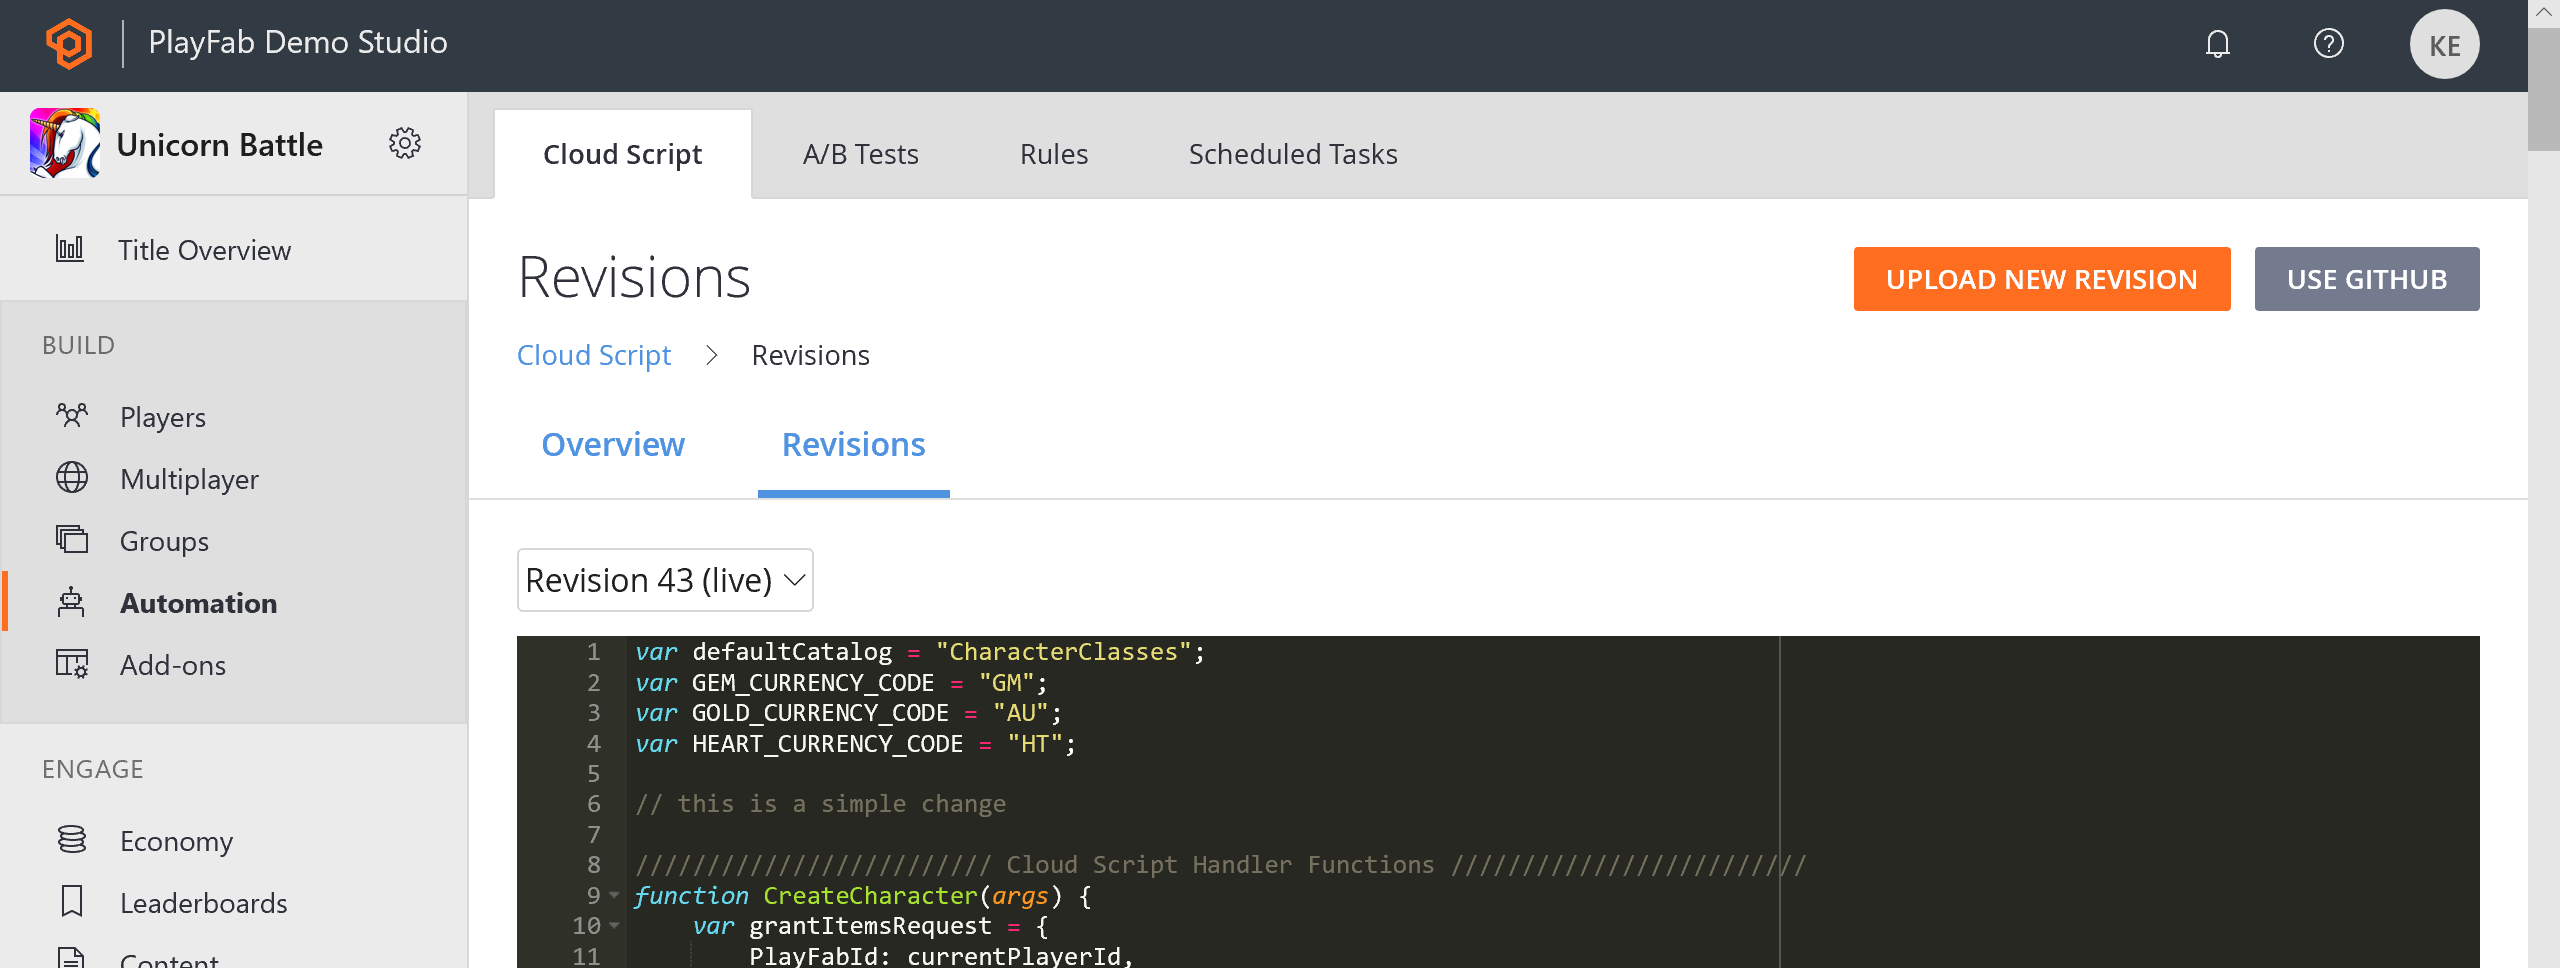
Task: Switch to the A/B Tests tab
Action: tap(859, 153)
